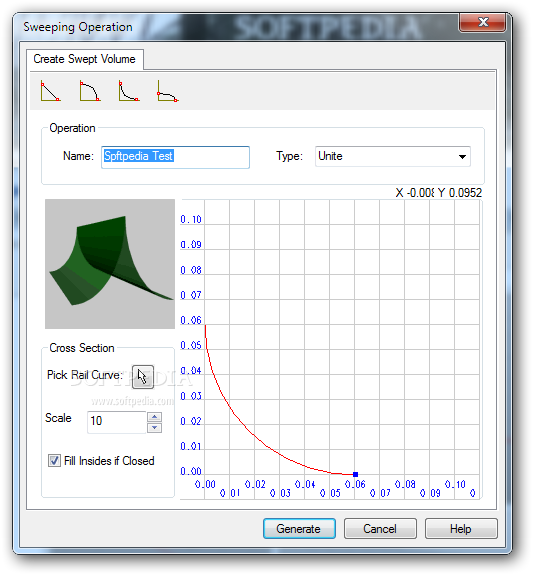Toggle the Fill Insides if Closed checkbox
Screen dimensions: 533x575
pyautogui.click(x=54, y=460)
